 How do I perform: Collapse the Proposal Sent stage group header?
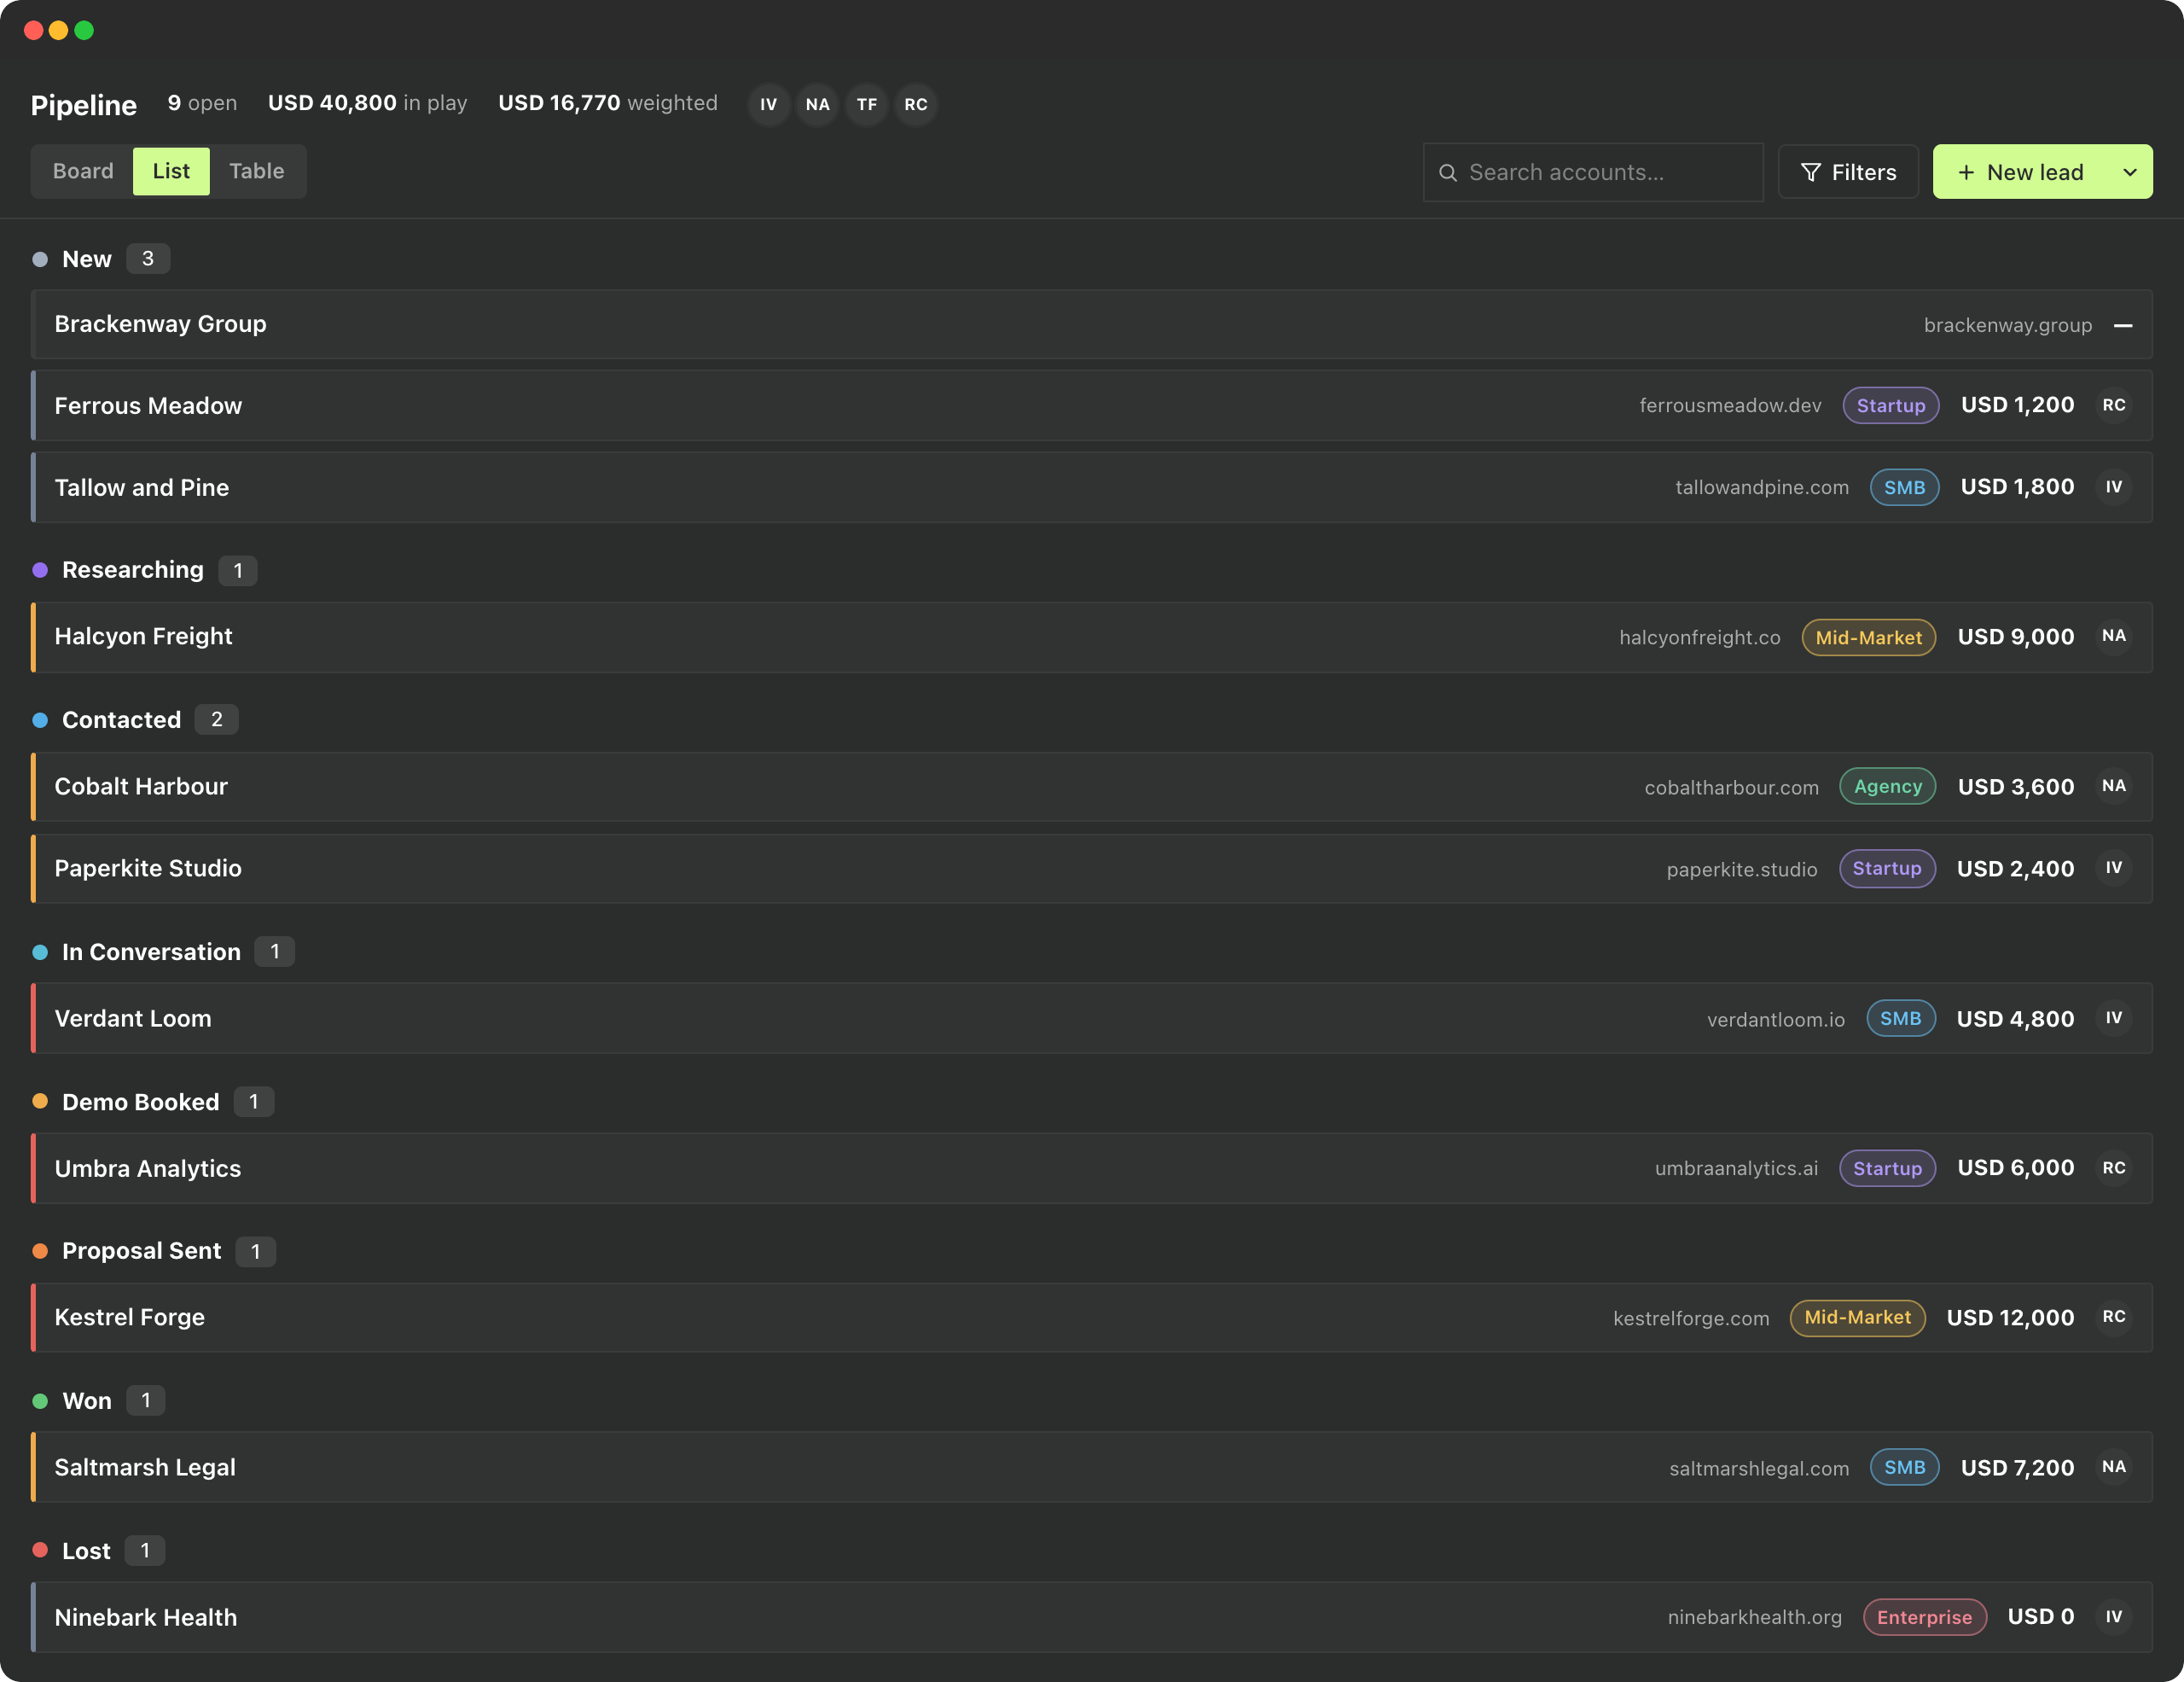(153, 1251)
